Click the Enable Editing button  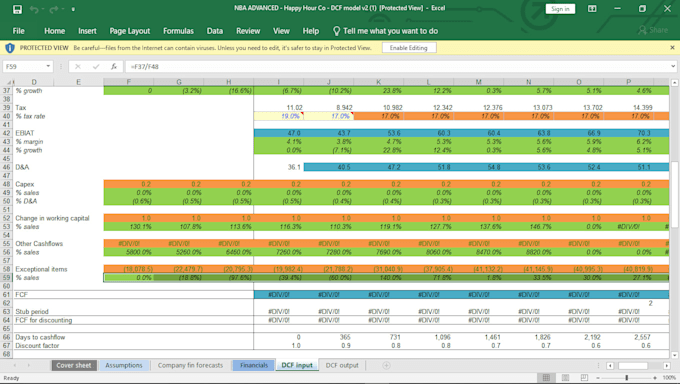point(409,48)
